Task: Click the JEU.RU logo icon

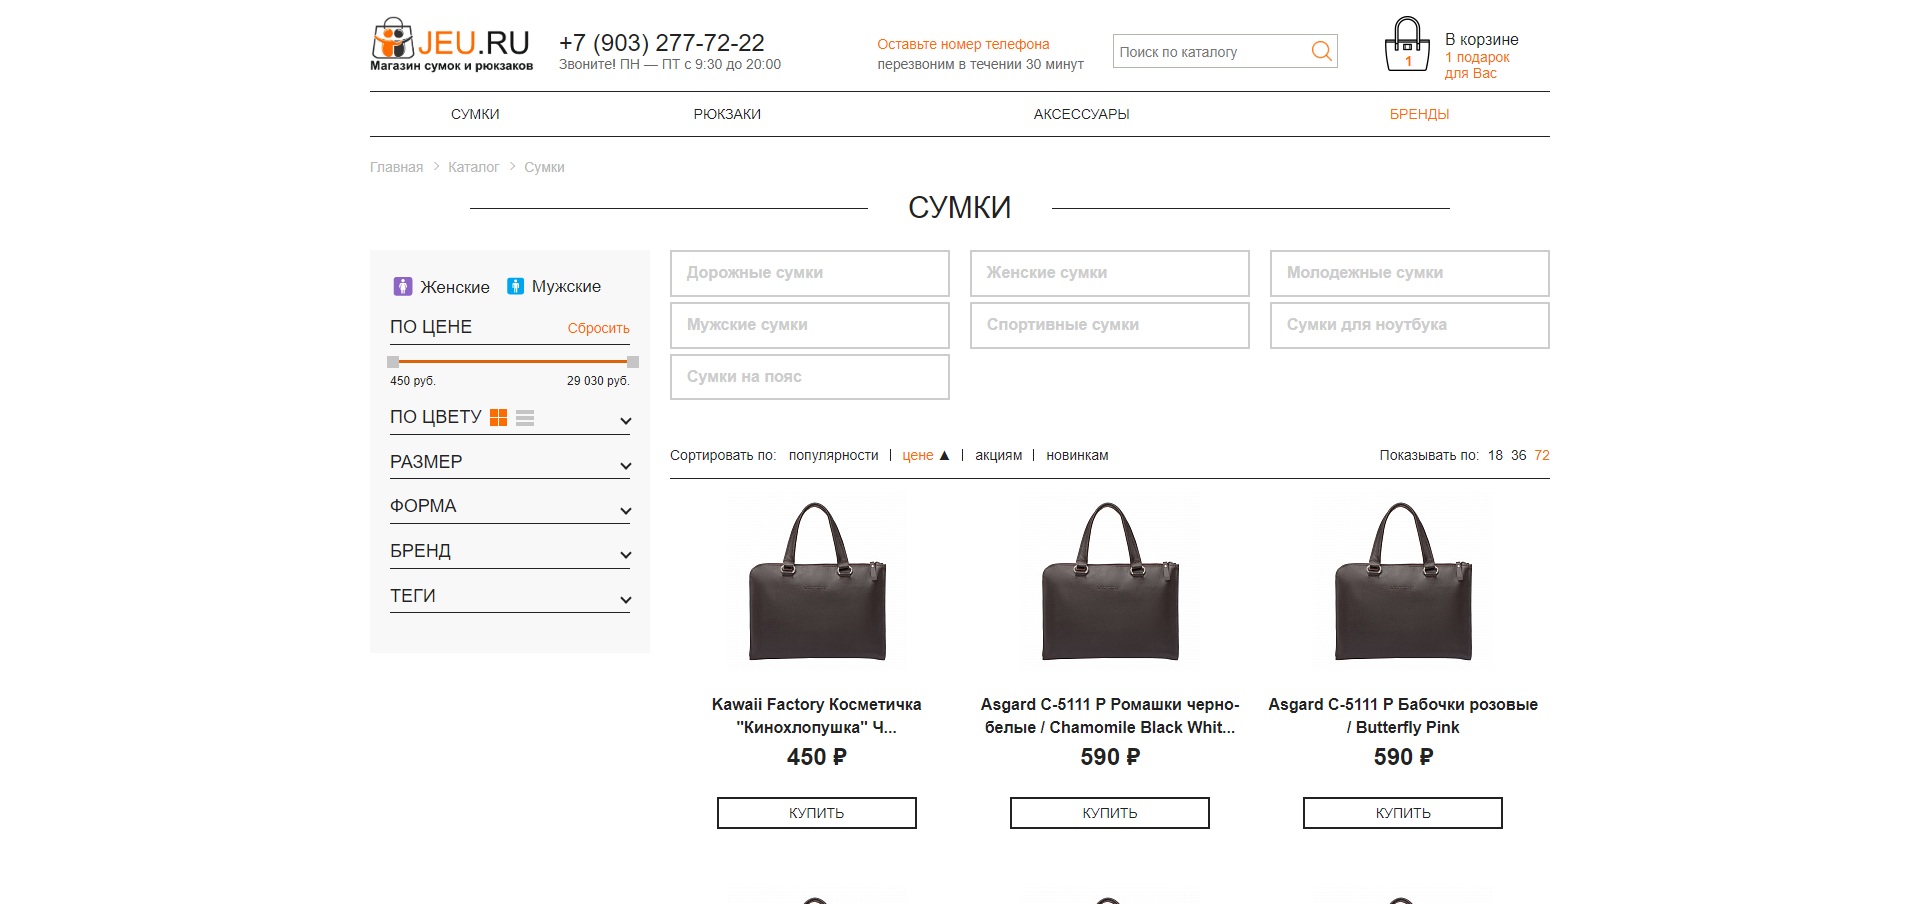Action: tap(392, 39)
